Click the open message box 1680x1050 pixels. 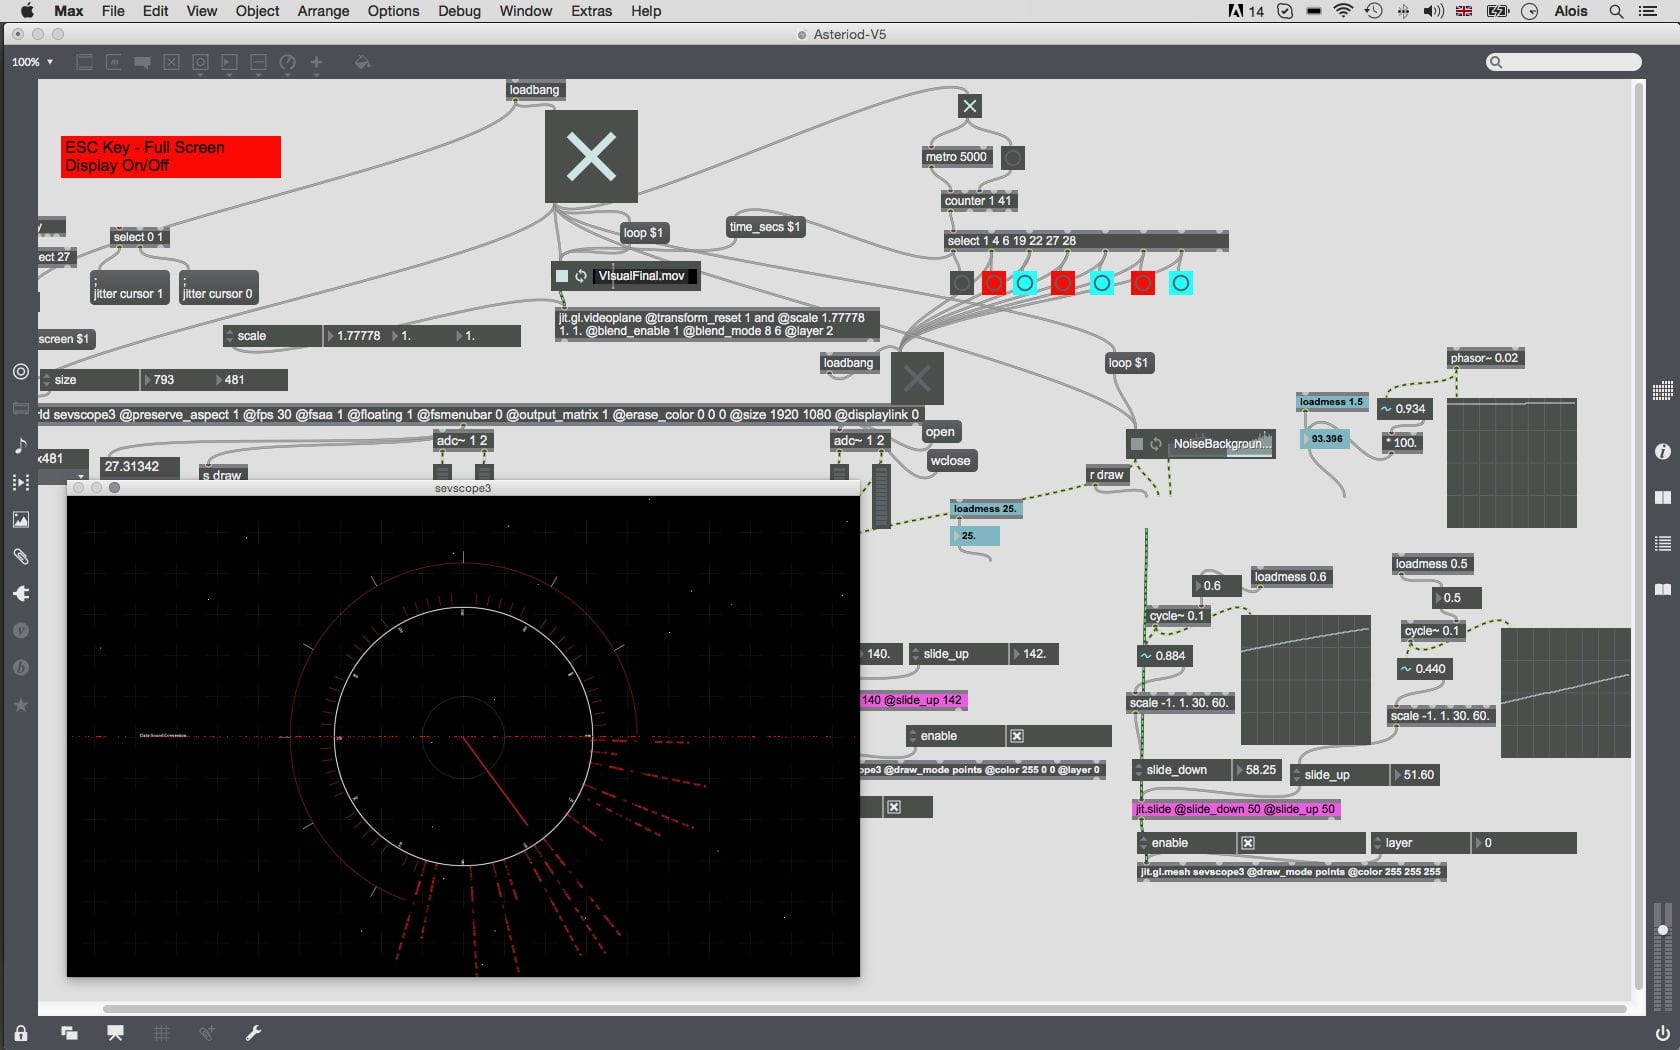pos(940,432)
